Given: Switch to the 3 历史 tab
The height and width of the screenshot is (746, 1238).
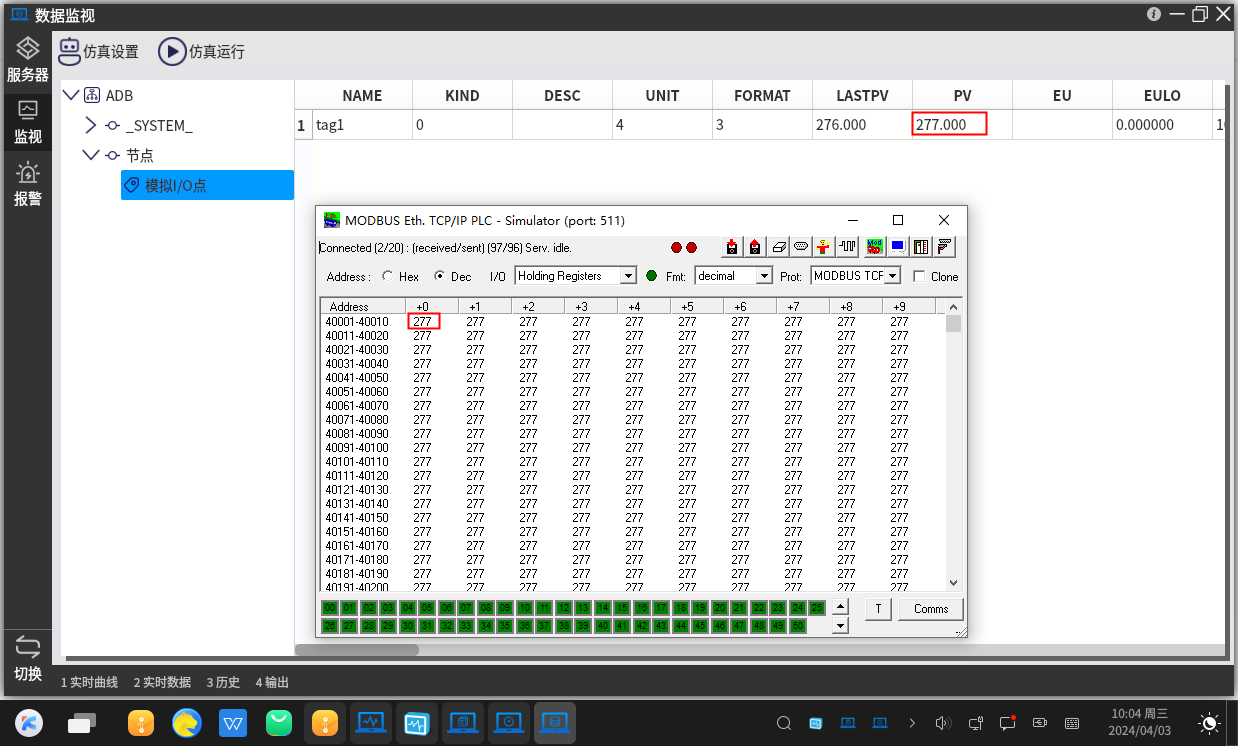Looking at the screenshot, I should 223,682.
